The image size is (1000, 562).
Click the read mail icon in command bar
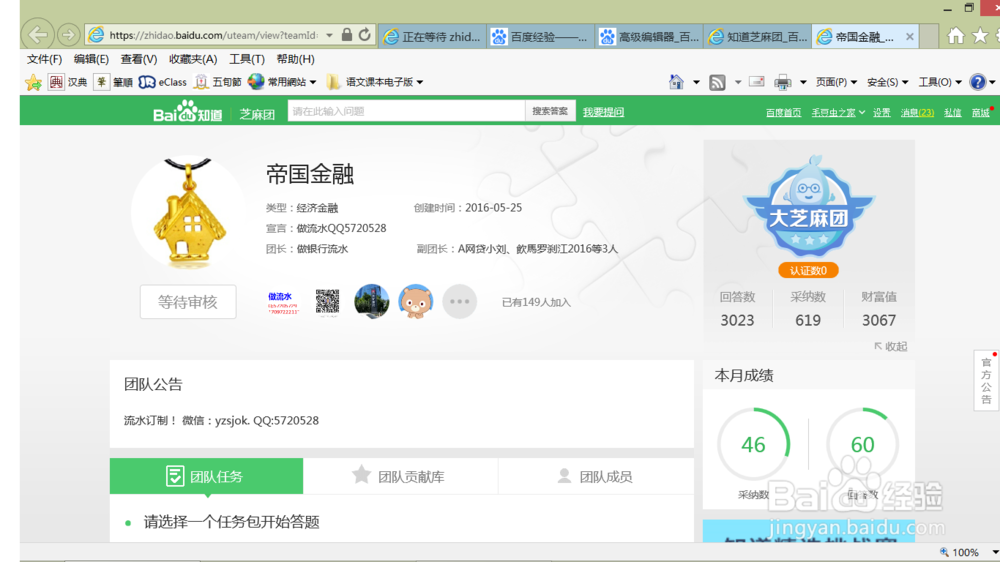coord(757,82)
